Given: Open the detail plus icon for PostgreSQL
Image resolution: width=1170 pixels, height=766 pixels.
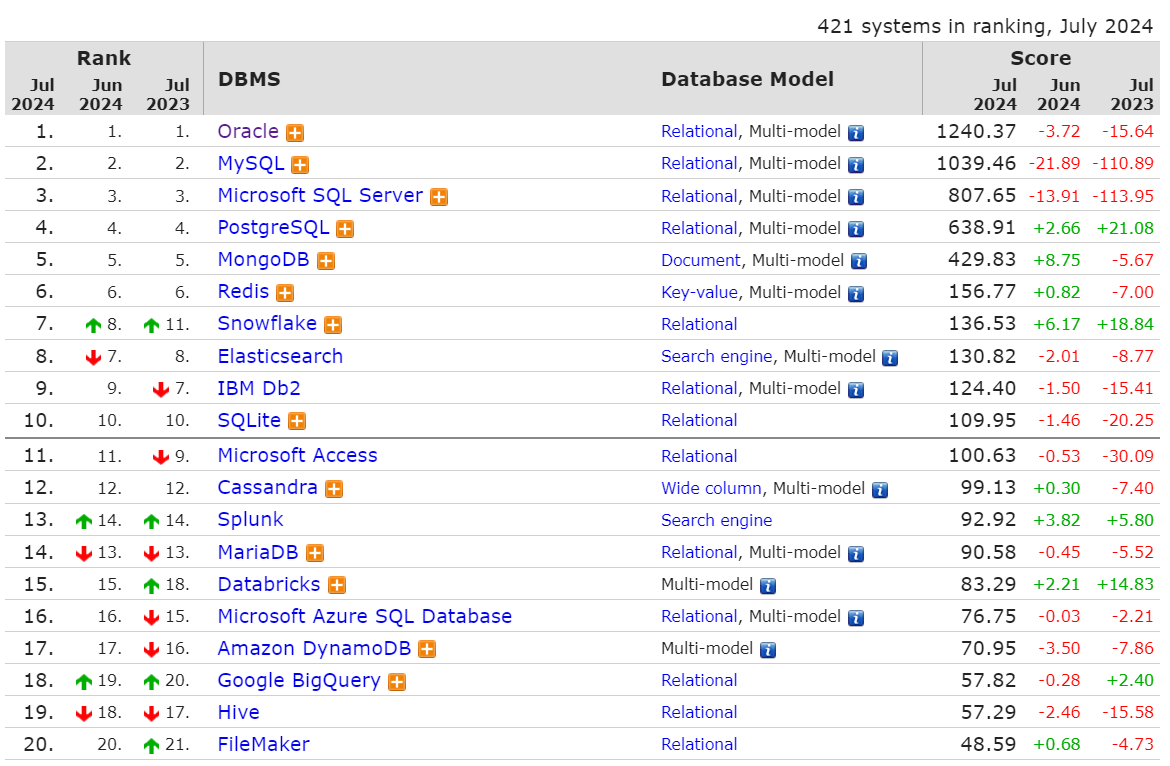Looking at the screenshot, I should pos(345,229).
